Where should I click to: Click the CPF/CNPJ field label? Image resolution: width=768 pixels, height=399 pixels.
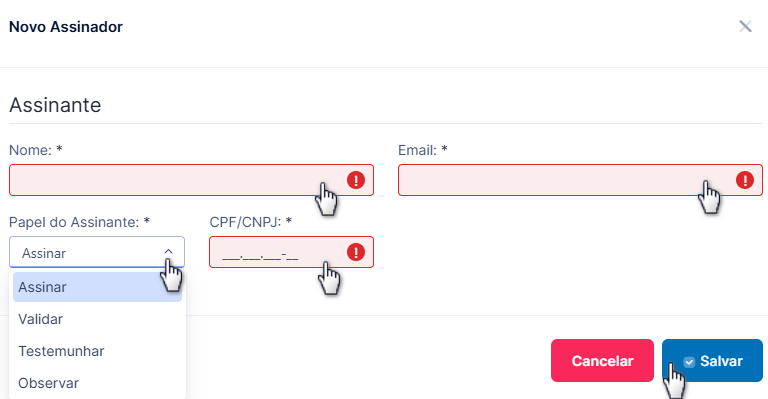coord(251,222)
